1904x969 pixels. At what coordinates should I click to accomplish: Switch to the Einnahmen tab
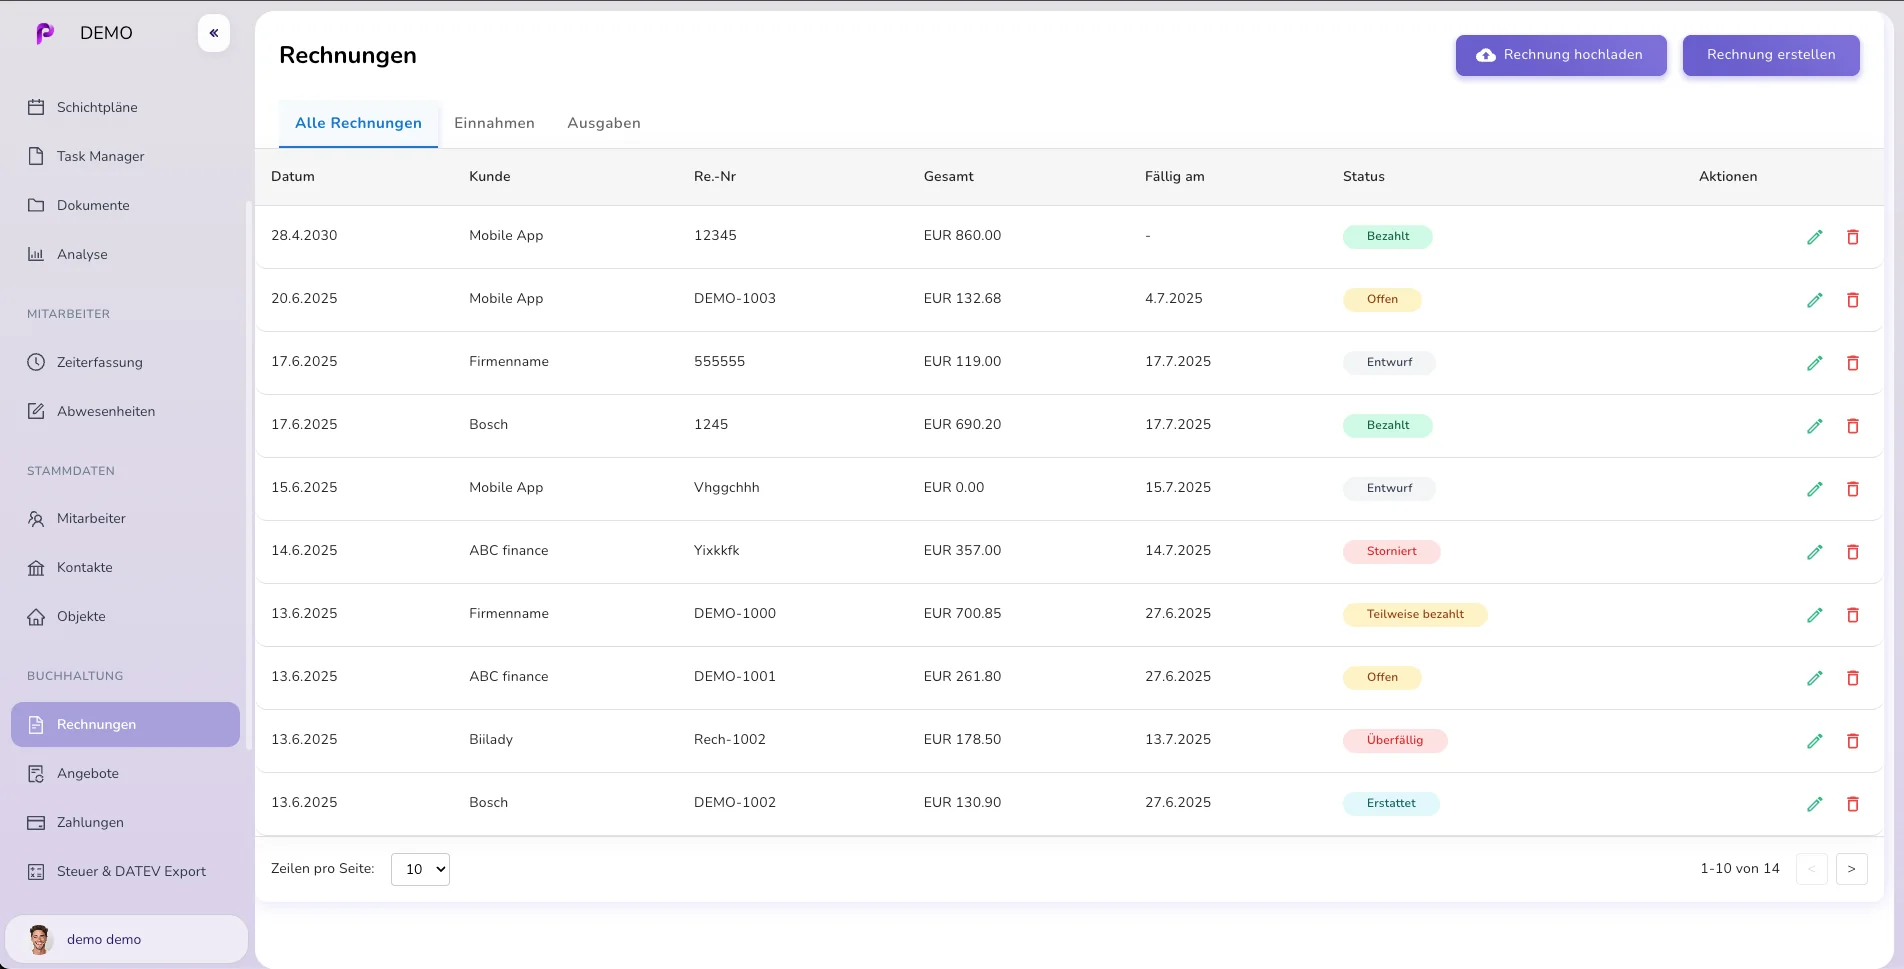pyautogui.click(x=494, y=123)
